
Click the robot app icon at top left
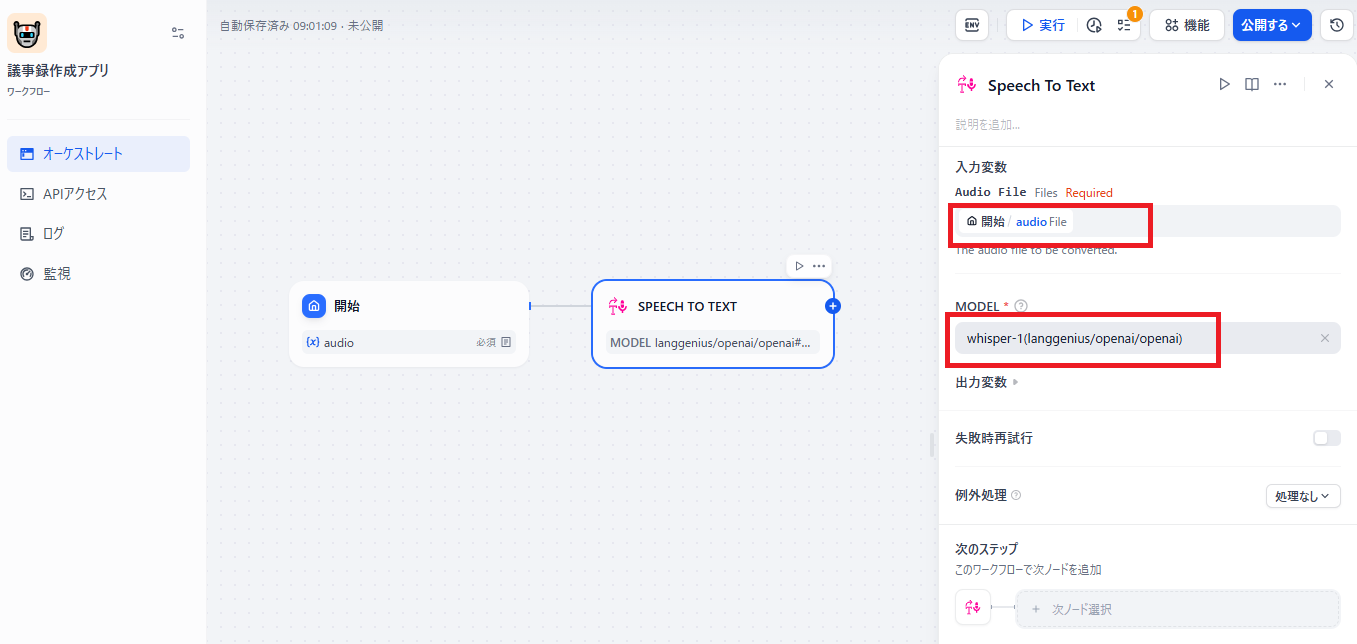(25, 32)
